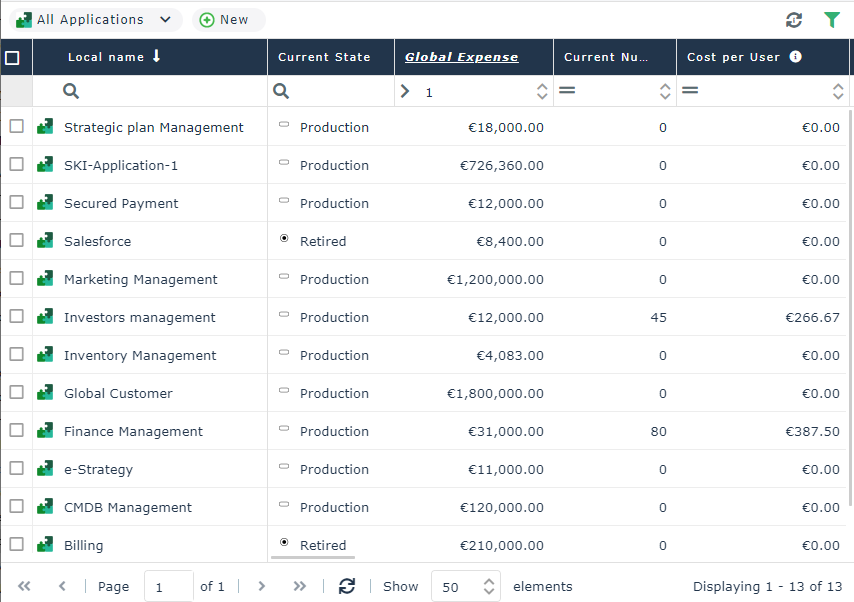Click the search icon under Local name
Image resolution: width=854 pixels, height=602 pixels.
(71, 91)
